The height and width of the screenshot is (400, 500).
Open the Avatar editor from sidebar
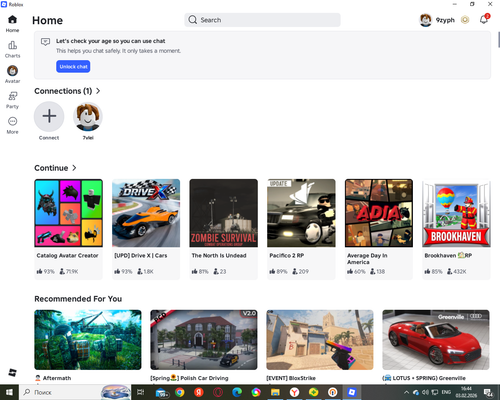(12, 74)
